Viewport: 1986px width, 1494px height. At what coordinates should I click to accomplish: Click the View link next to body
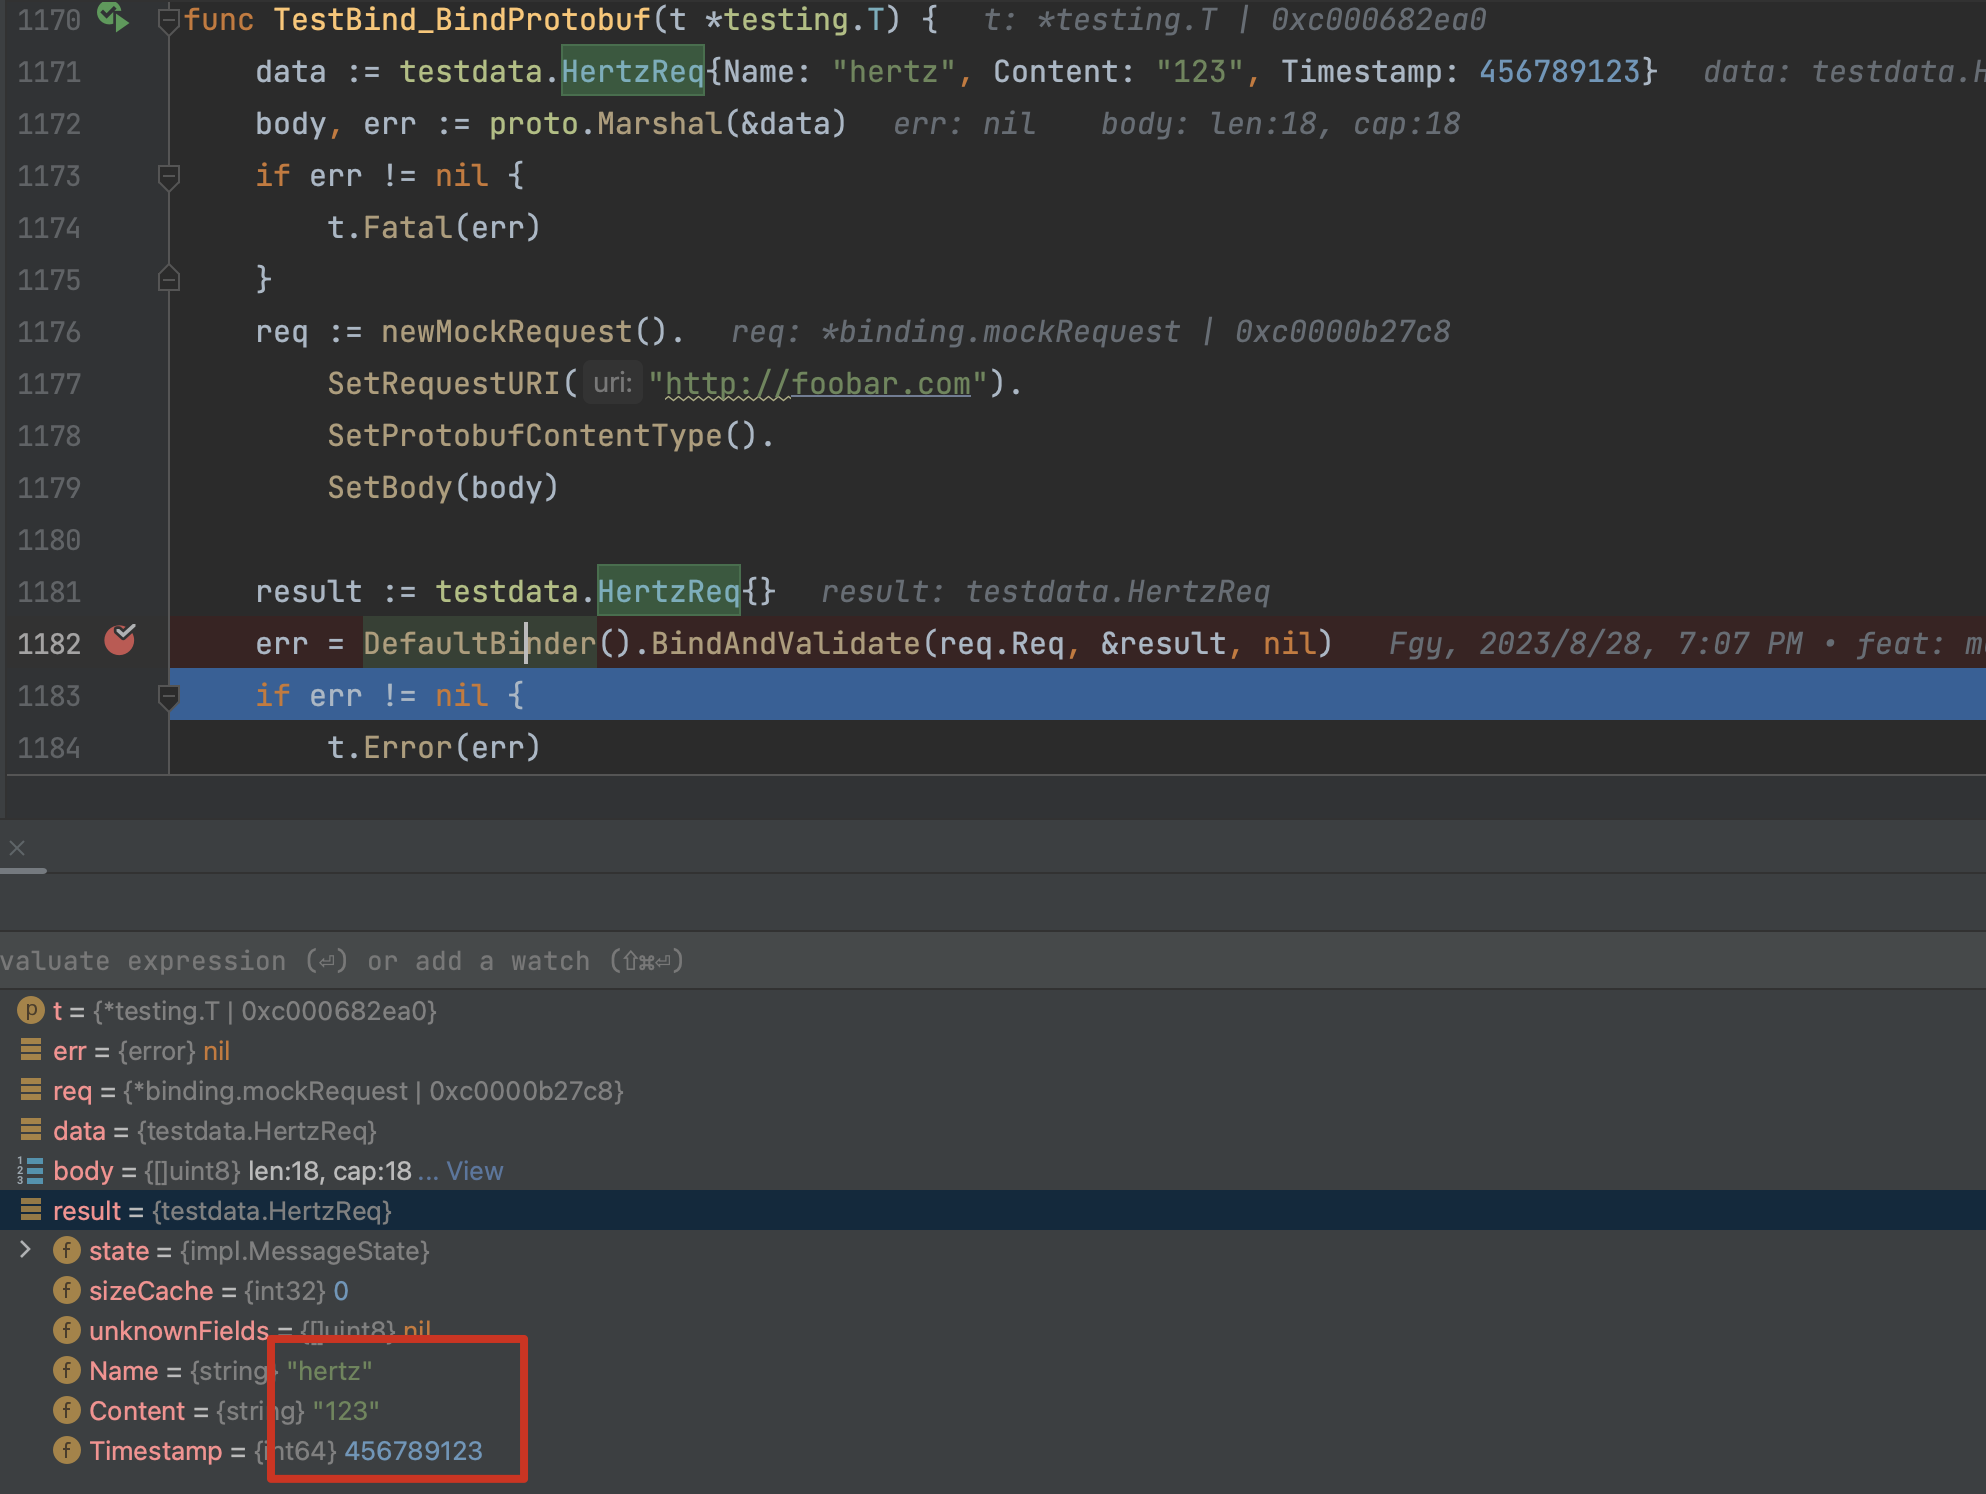(x=476, y=1170)
